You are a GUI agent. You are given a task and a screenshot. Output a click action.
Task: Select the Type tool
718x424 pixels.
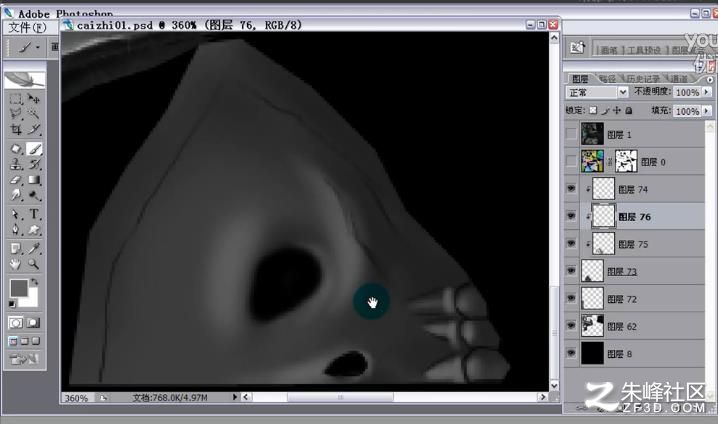tap(34, 214)
